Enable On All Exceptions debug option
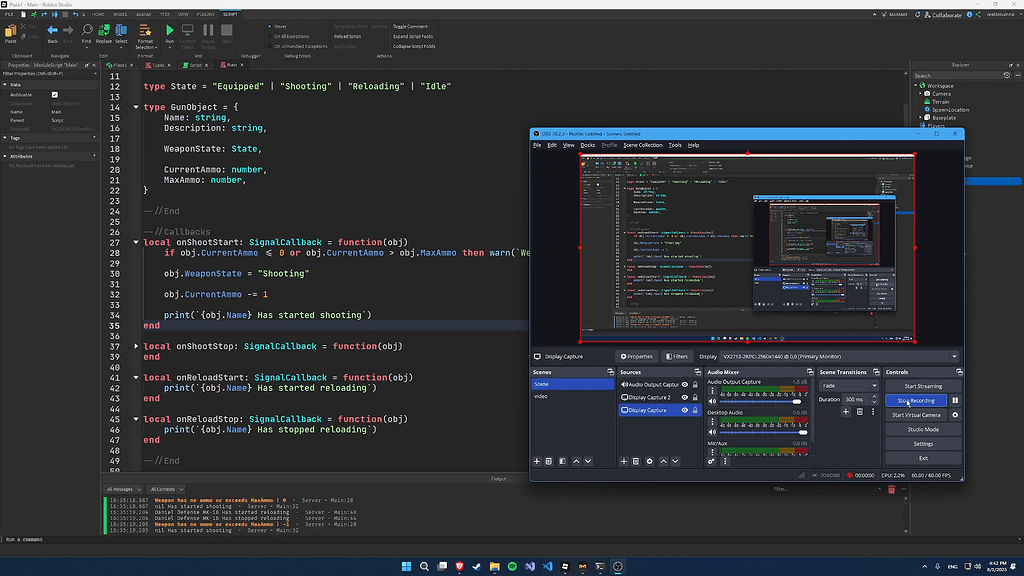This screenshot has height=576, width=1024. click(270, 37)
